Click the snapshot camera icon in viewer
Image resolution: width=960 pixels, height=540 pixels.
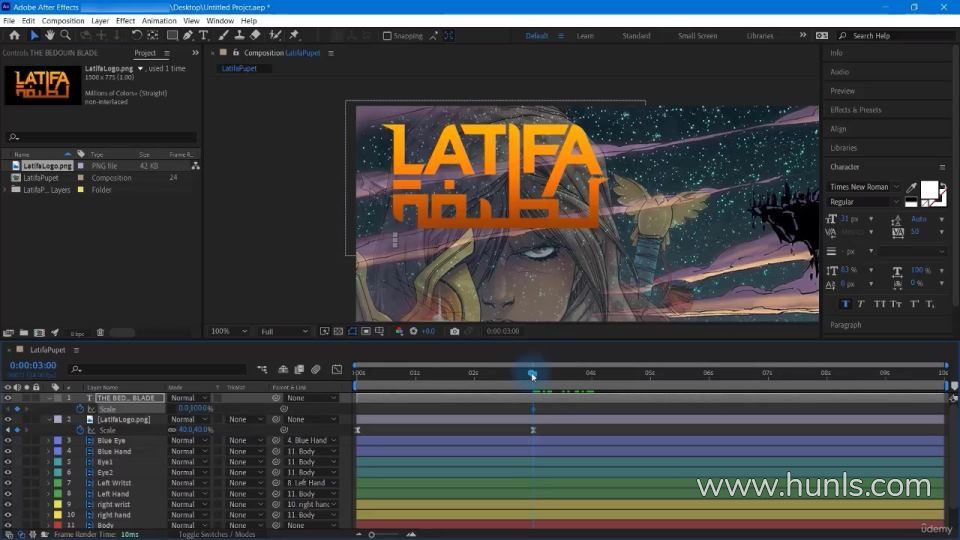click(454, 331)
